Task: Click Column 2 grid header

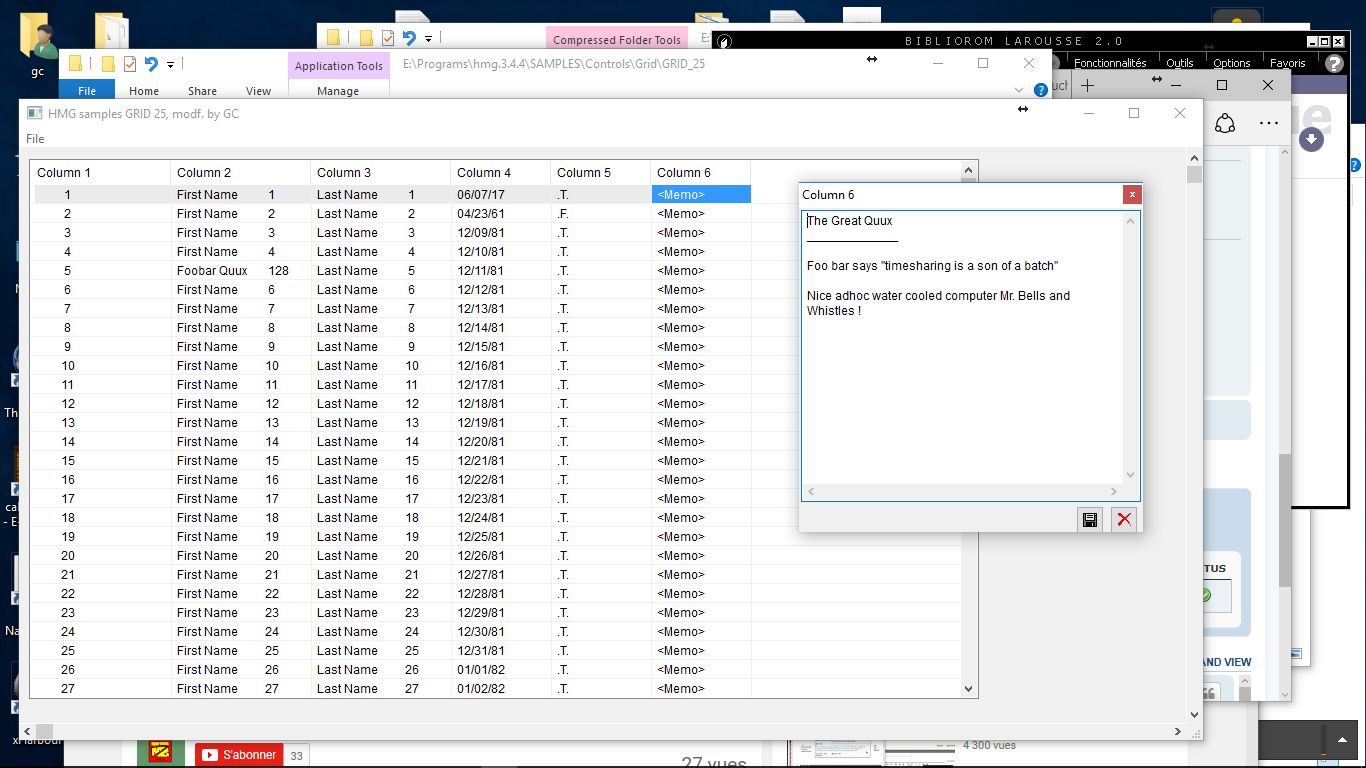Action: pyautogui.click(x=241, y=173)
